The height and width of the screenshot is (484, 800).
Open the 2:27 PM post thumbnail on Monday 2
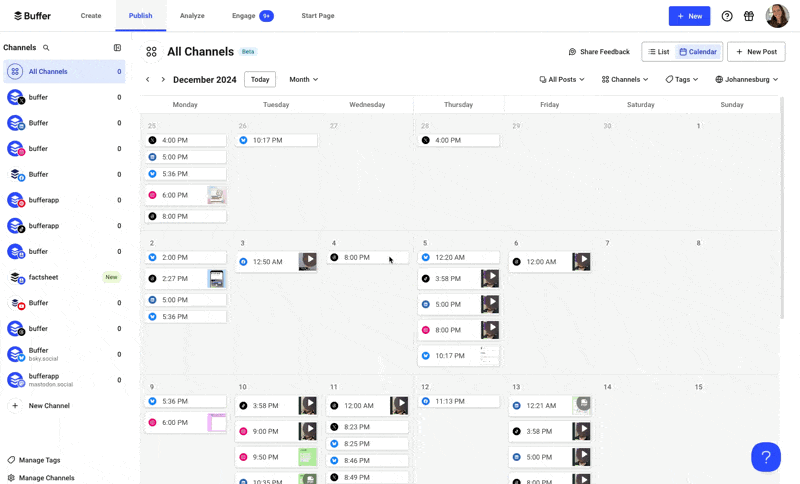point(217,279)
